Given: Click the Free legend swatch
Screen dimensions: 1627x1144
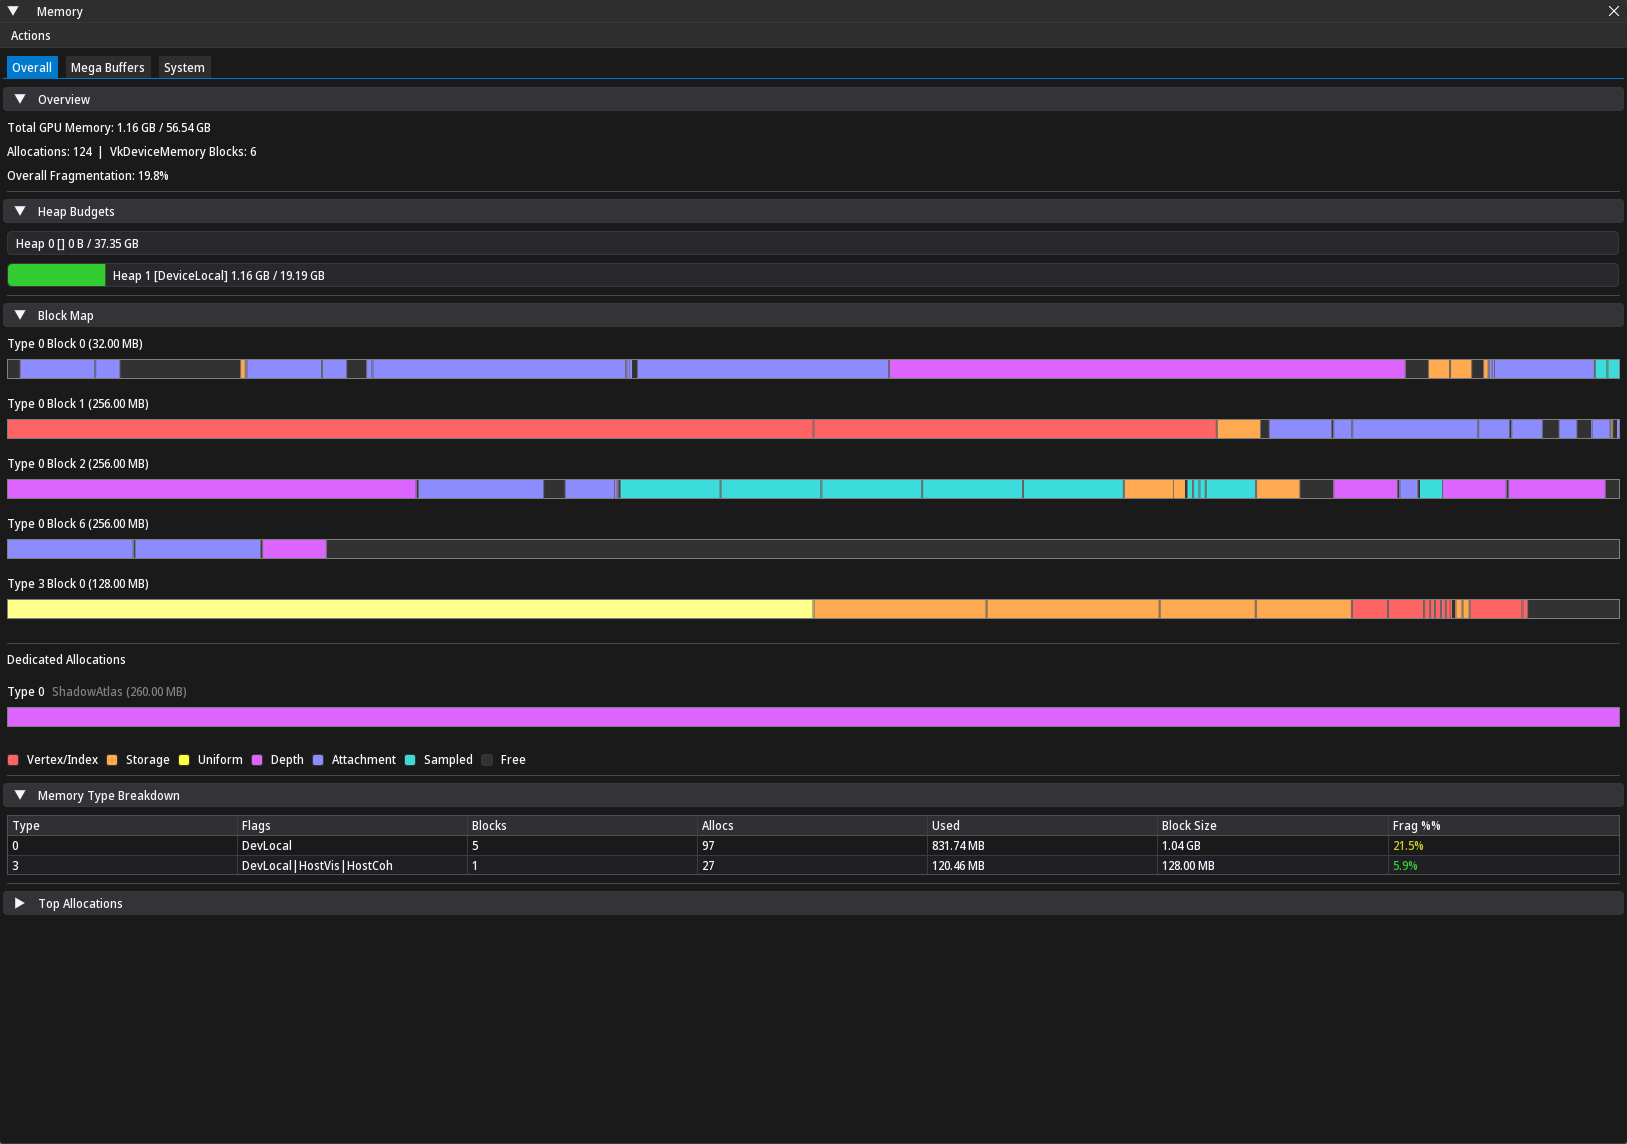Looking at the screenshot, I should click(487, 760).
